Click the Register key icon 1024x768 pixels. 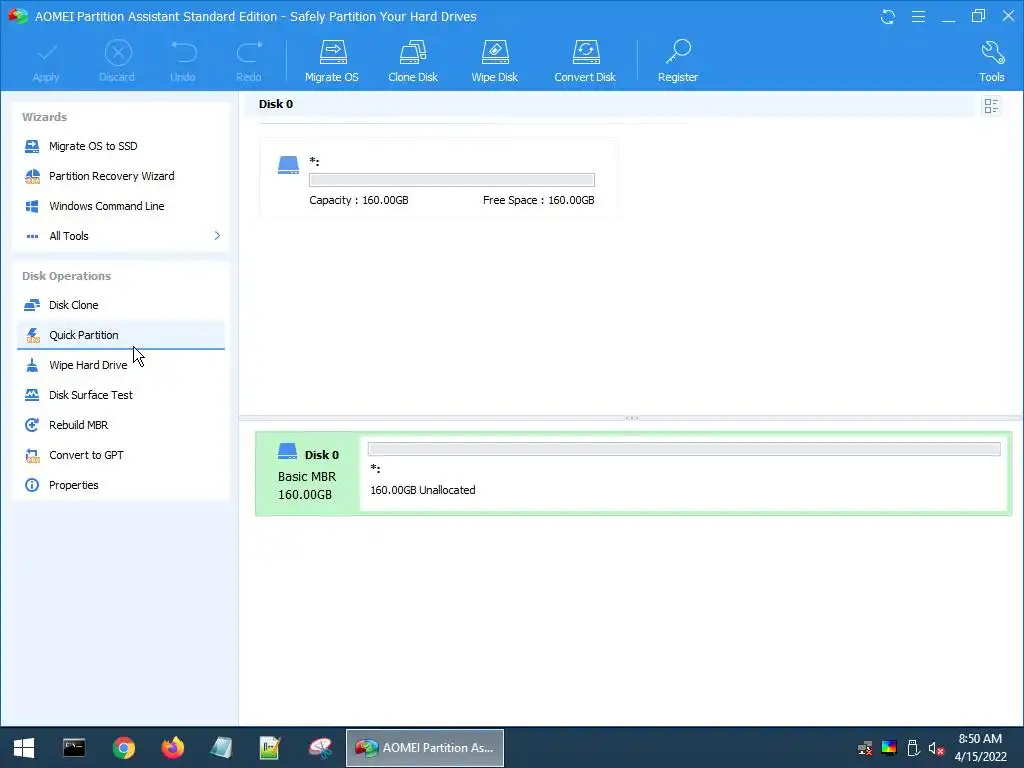pos(678,53)
